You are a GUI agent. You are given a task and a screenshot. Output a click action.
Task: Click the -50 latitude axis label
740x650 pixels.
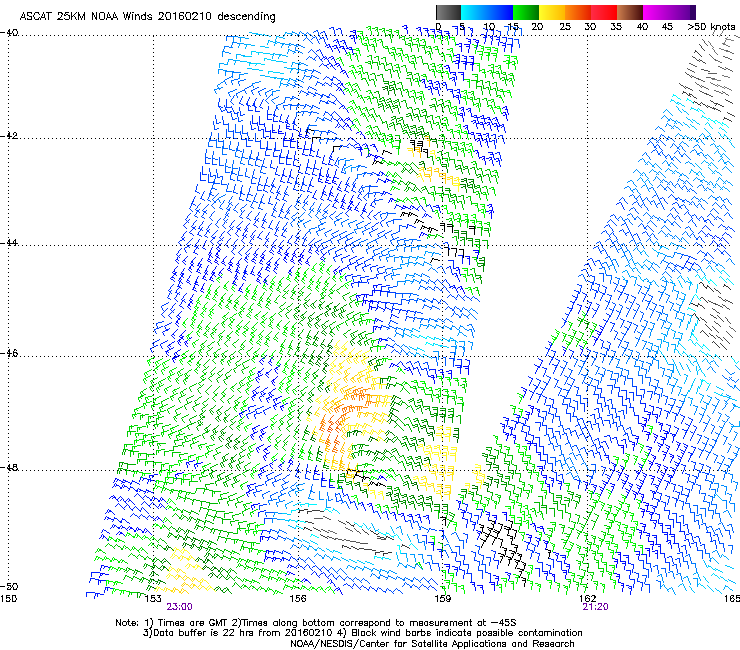point(9,586)
